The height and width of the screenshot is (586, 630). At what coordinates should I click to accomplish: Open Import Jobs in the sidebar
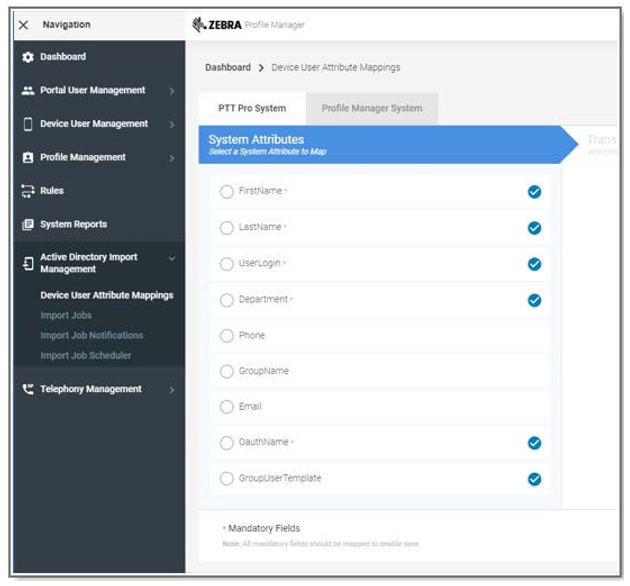click(x=66, y=316)
